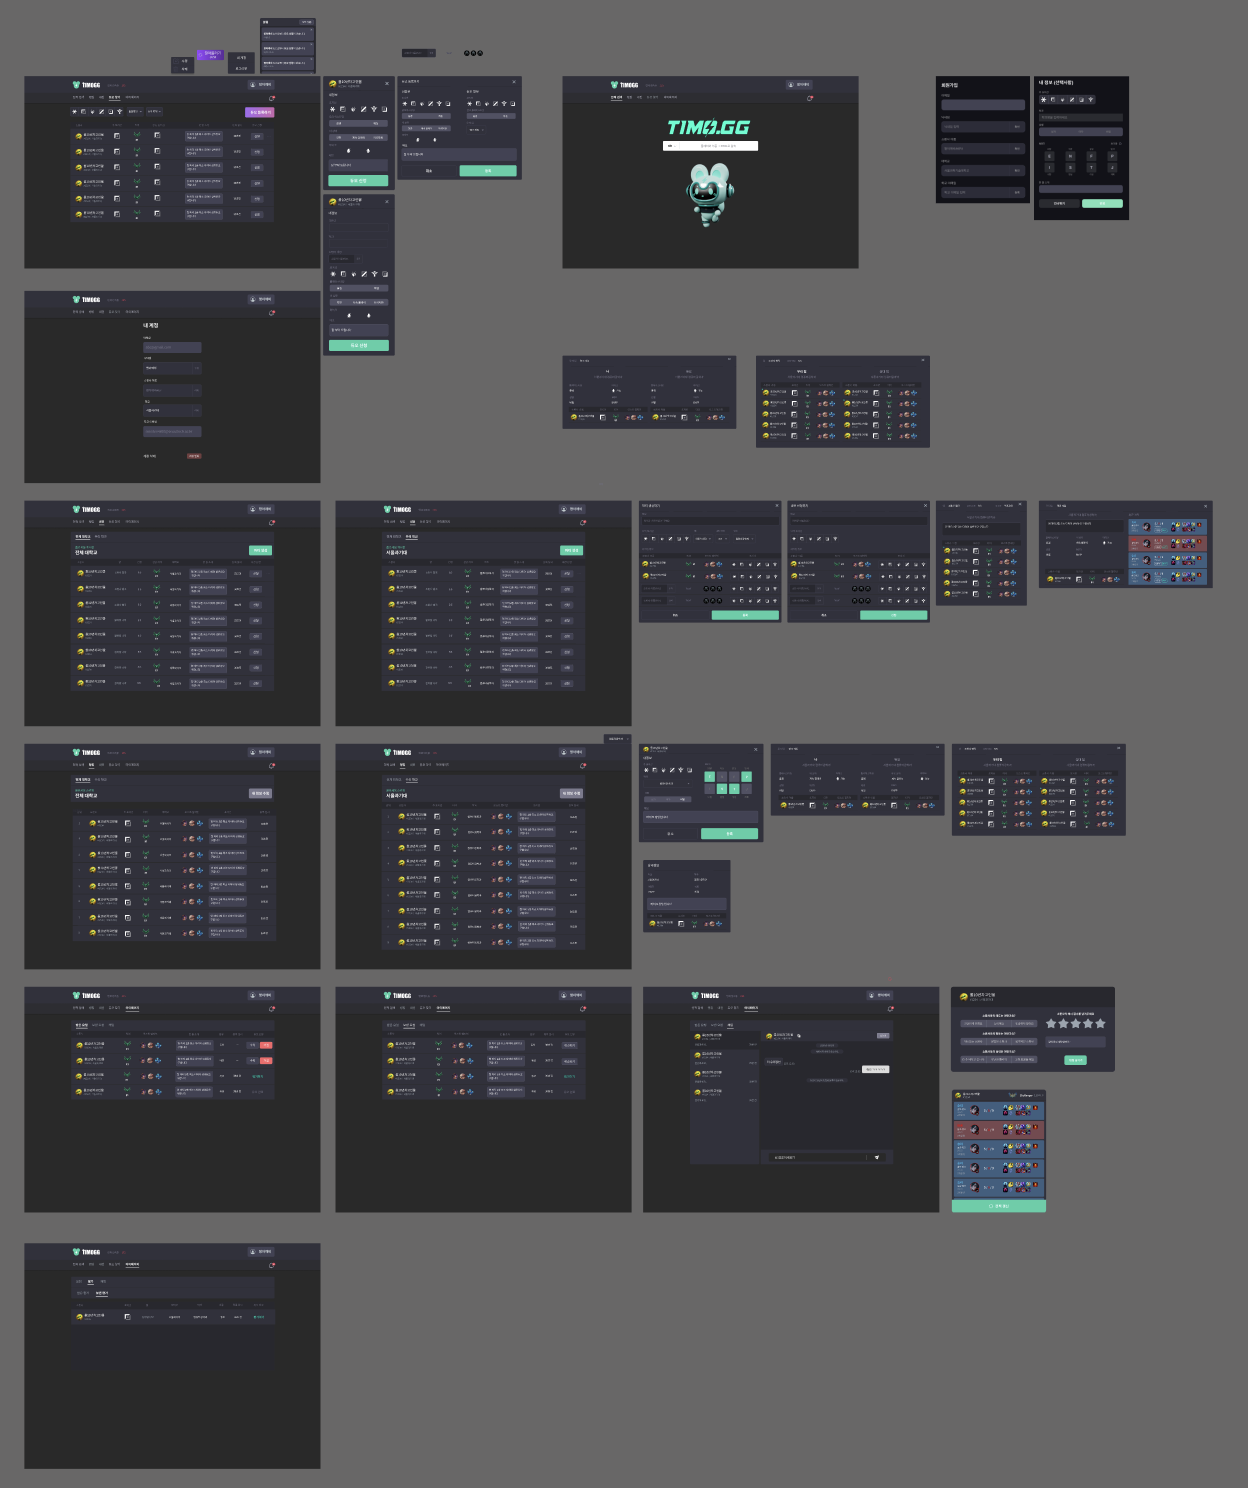The width and height of the screenshot is (1248, 1488).
Task: Toggle MBTI letter F in My Info panel
Action: 1091,156
